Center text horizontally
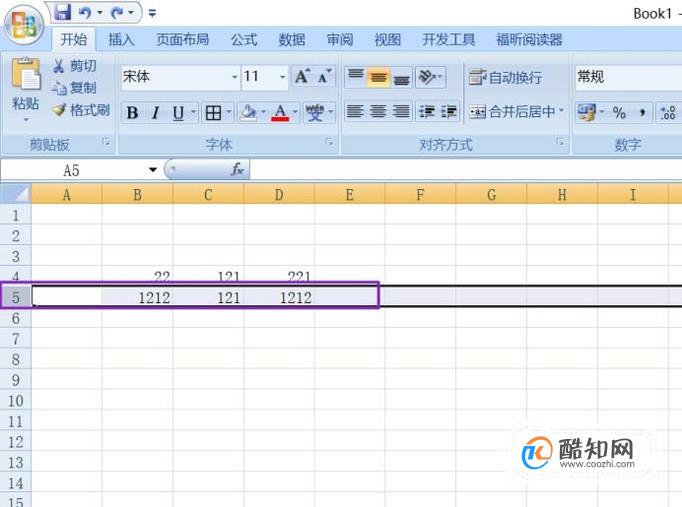 [378, 111]
